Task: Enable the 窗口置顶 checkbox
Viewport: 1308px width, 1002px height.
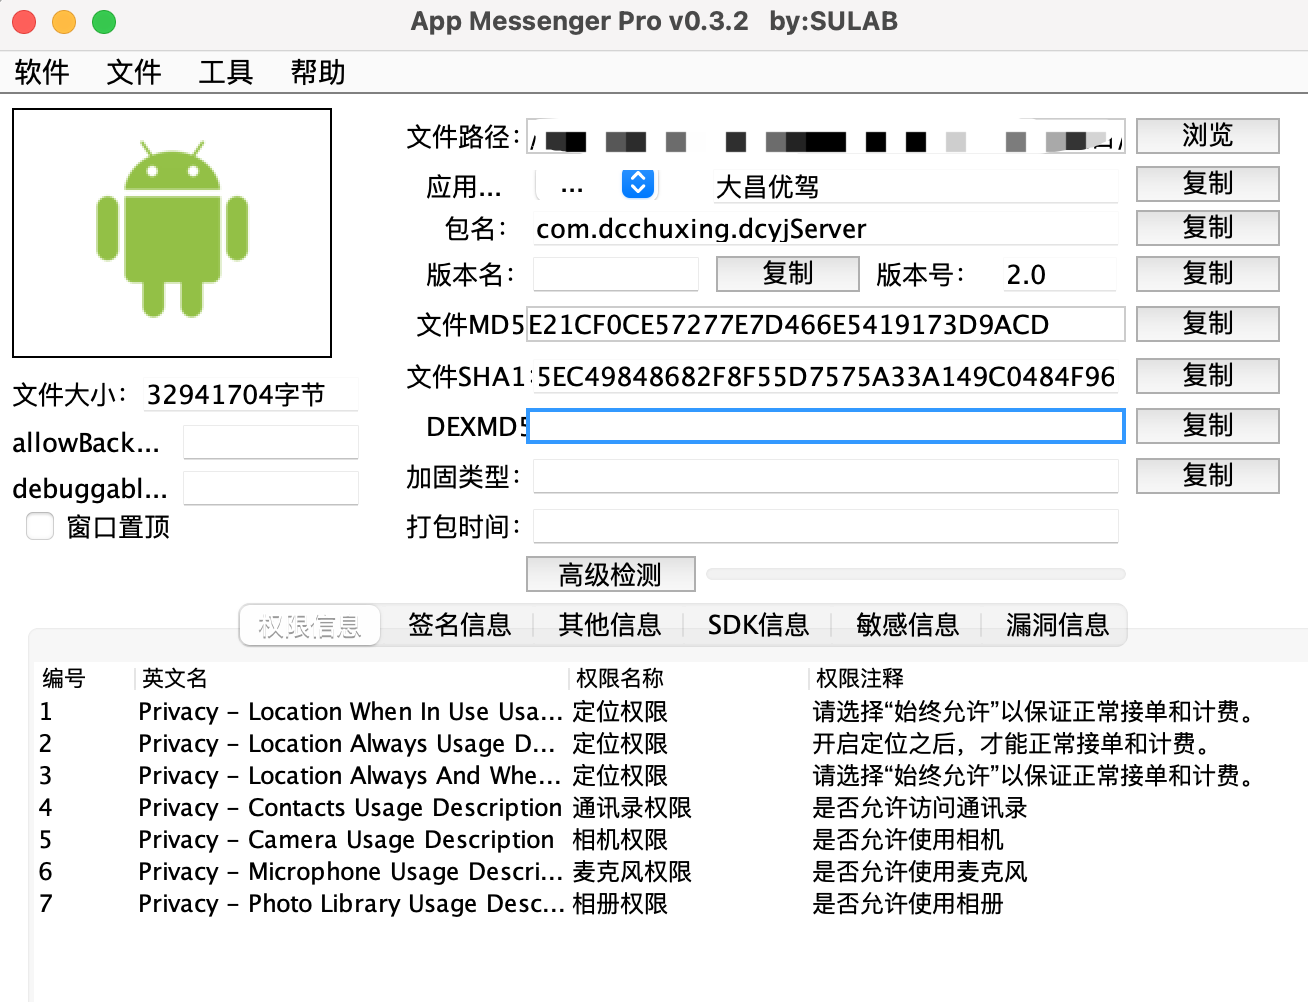Action: 40,526
